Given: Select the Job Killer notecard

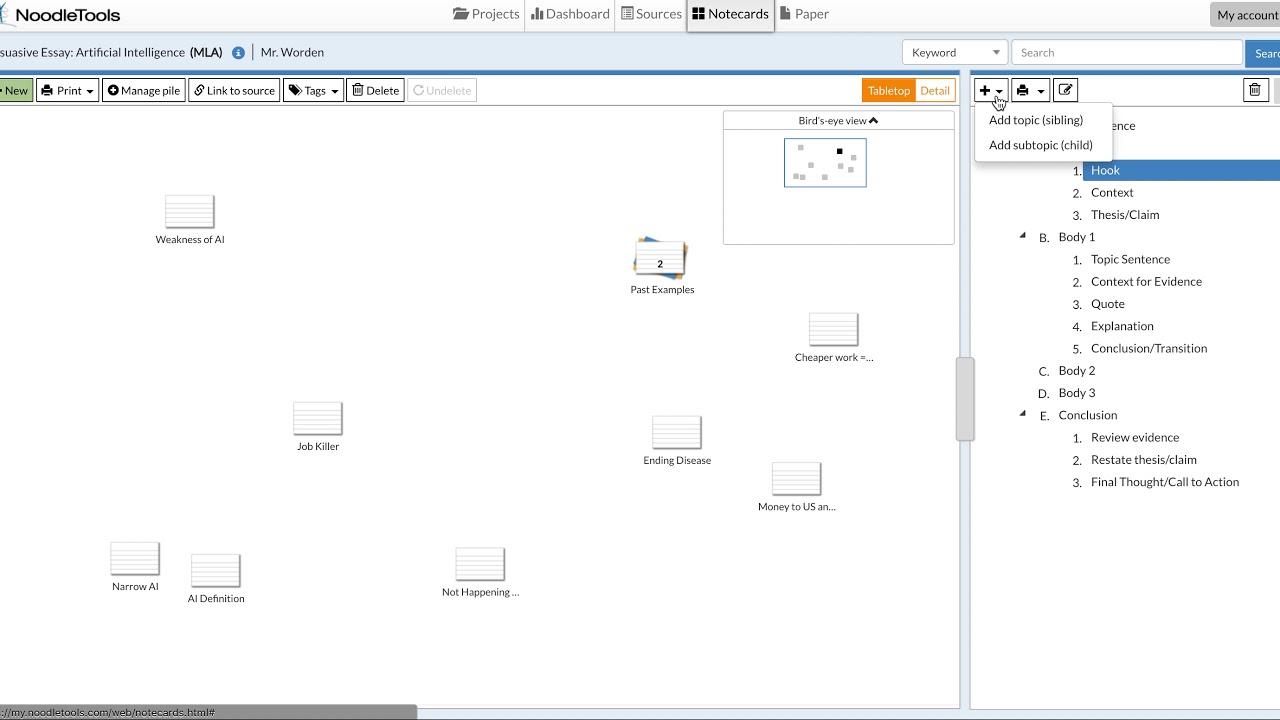Looking at the screenshot, I should tap(318, 419).
